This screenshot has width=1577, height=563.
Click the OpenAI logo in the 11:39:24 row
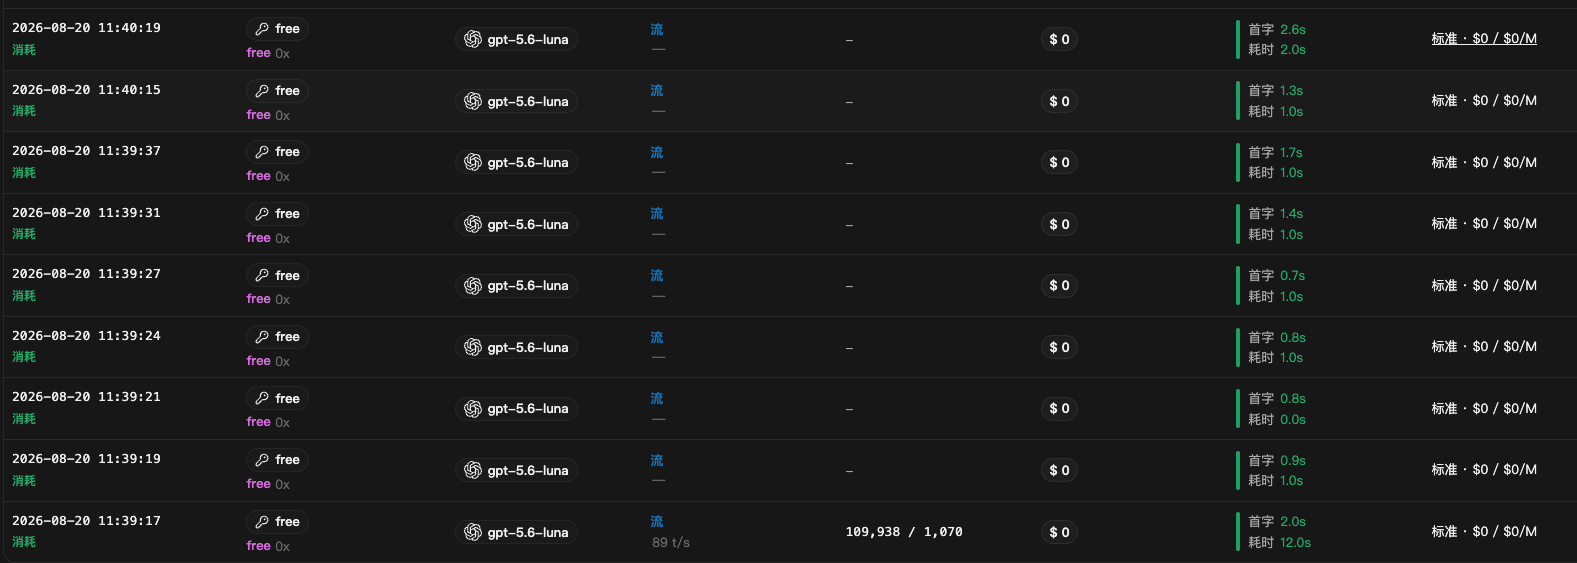point(473,347)
